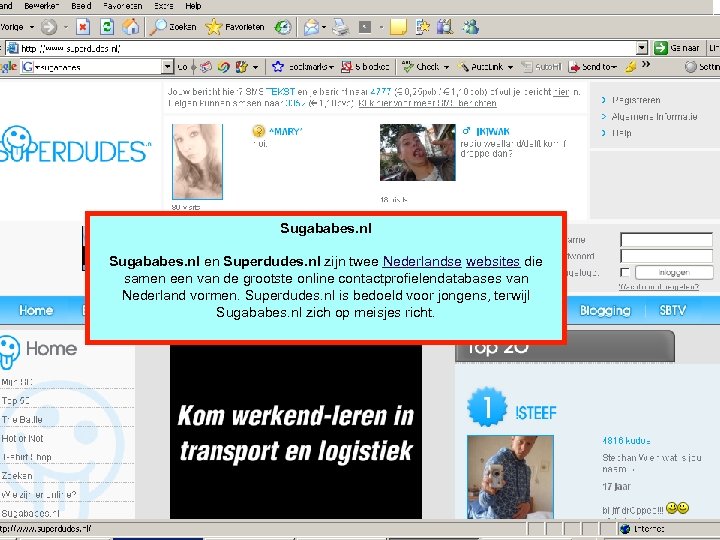
Task: Print the page with the printer icon
Action: 340,27
